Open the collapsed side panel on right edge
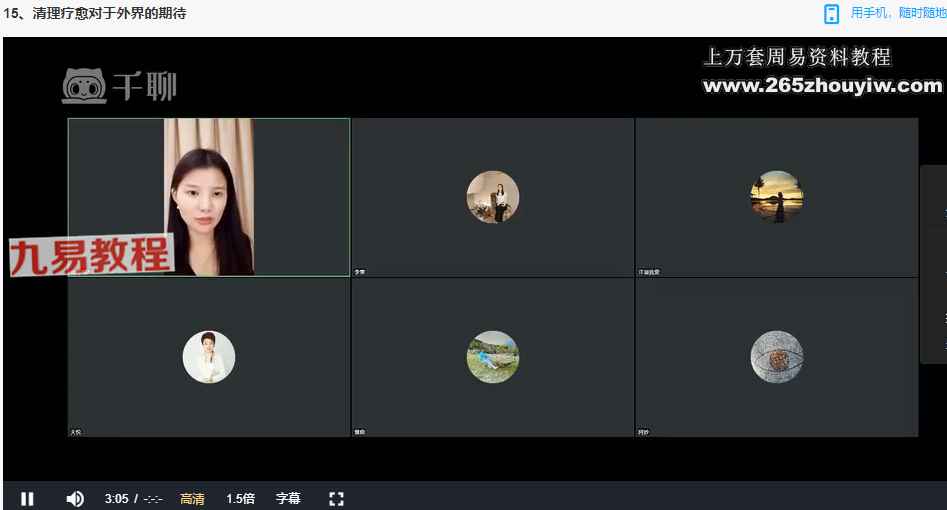Image resolution: width=947 pixels, height=510 pixels. (934, 264)
